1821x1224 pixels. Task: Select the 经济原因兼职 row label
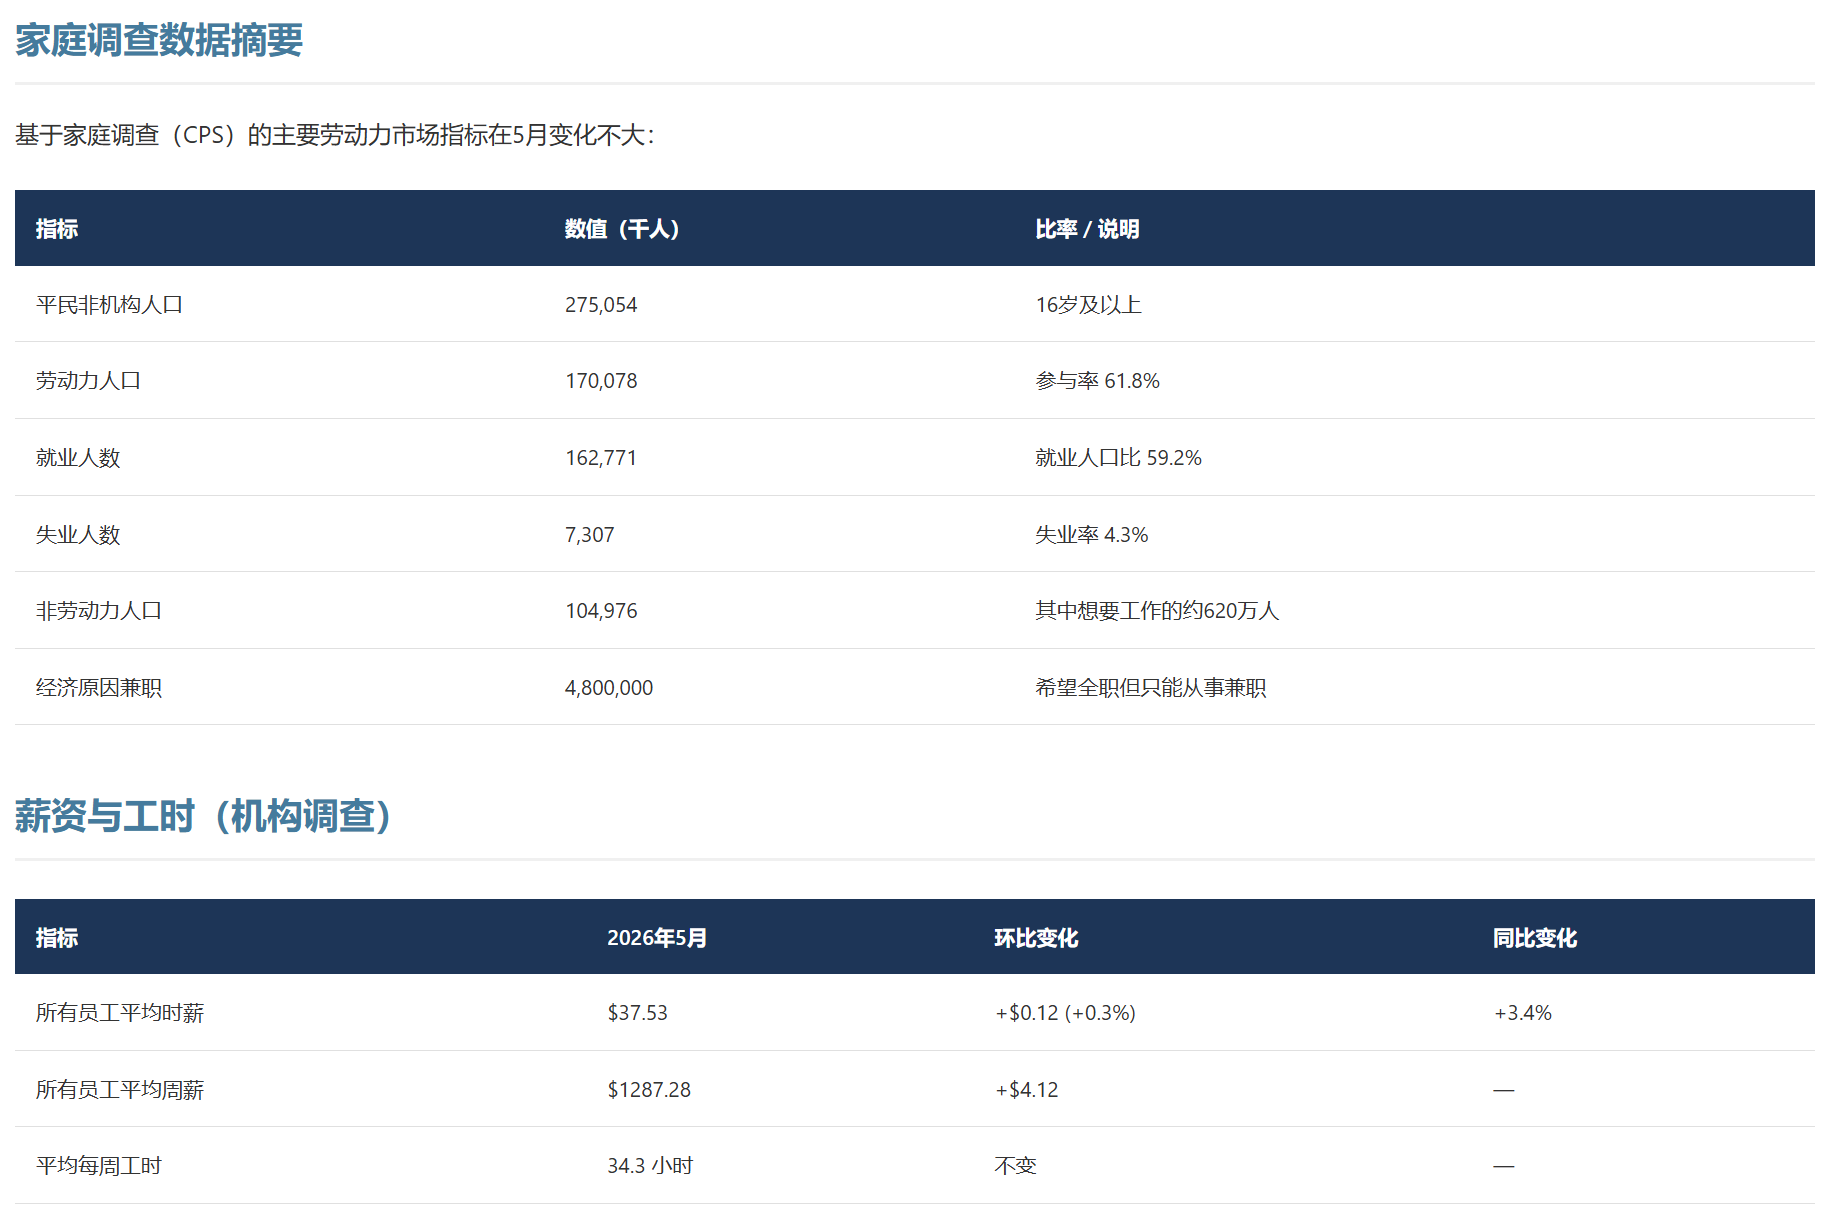pos(99,688)
